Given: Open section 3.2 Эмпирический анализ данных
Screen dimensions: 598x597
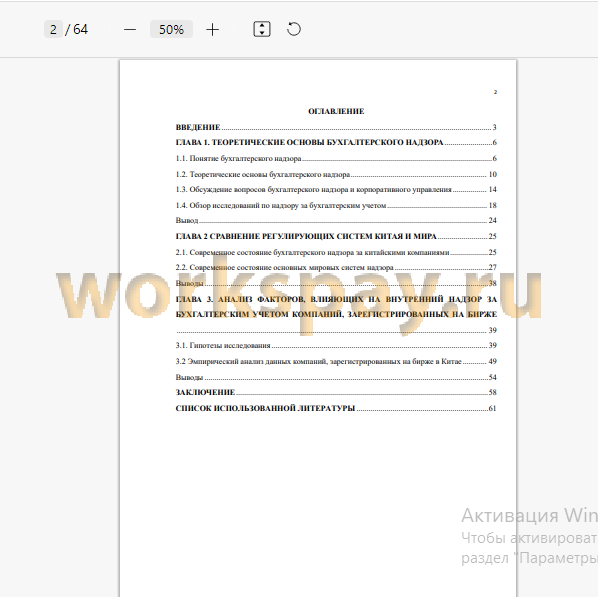Looking at the screenshot, I should coord(336,361).
